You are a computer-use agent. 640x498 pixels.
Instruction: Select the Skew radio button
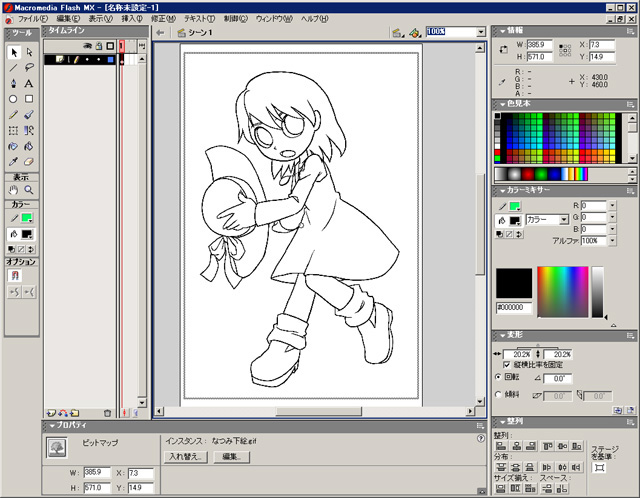tap(498, 395)
